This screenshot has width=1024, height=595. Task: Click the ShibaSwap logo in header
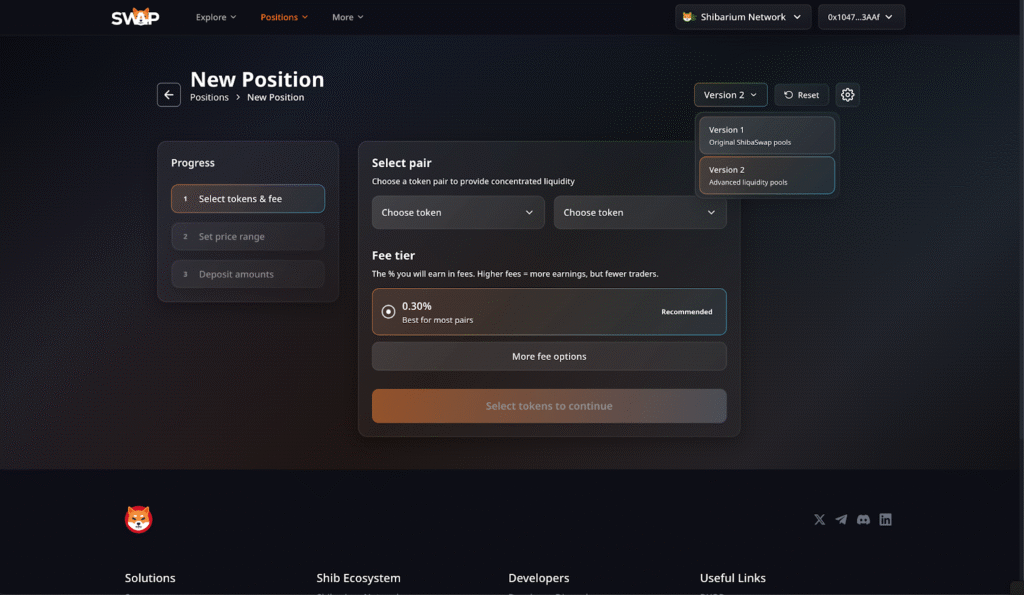135,17
